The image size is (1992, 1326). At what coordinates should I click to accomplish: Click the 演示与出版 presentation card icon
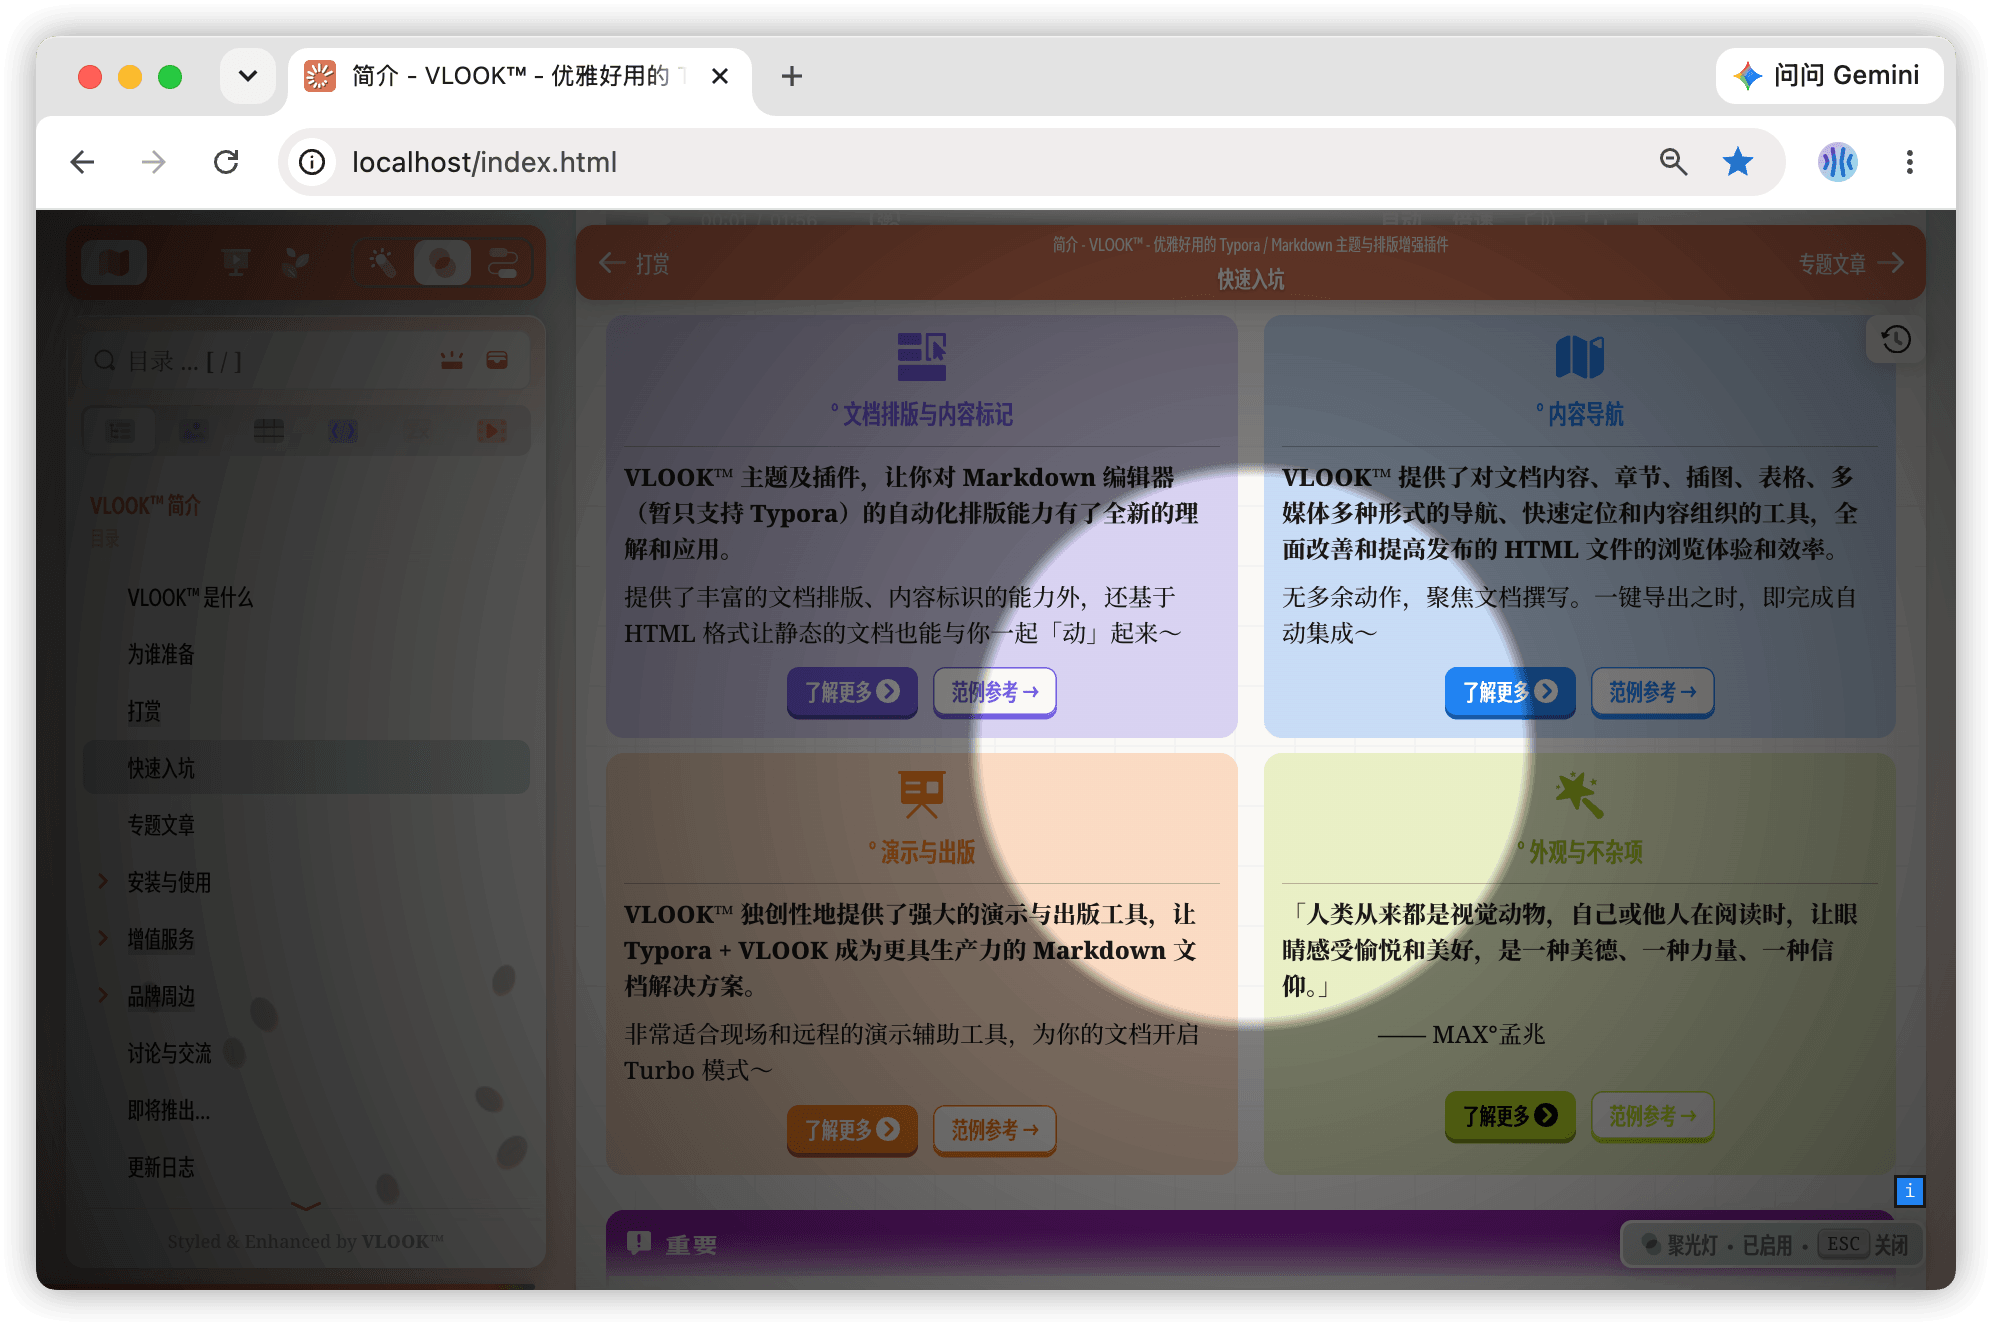pos(922,794)
